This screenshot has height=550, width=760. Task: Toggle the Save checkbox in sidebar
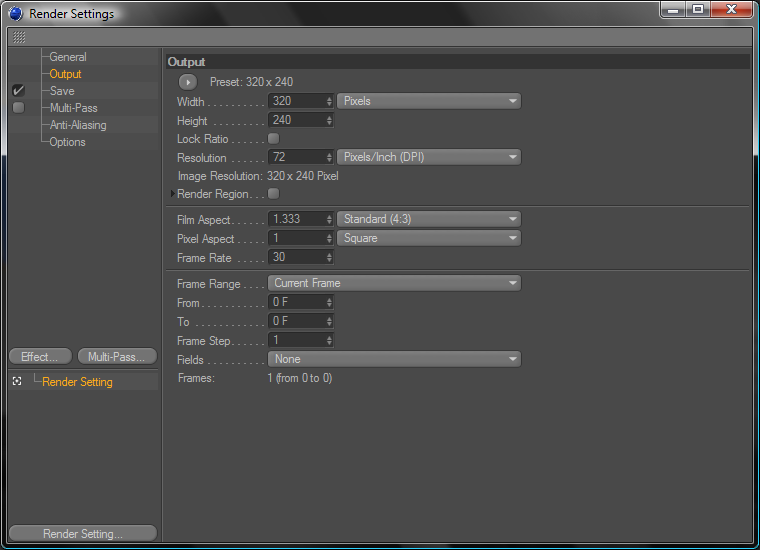(18, 91)
